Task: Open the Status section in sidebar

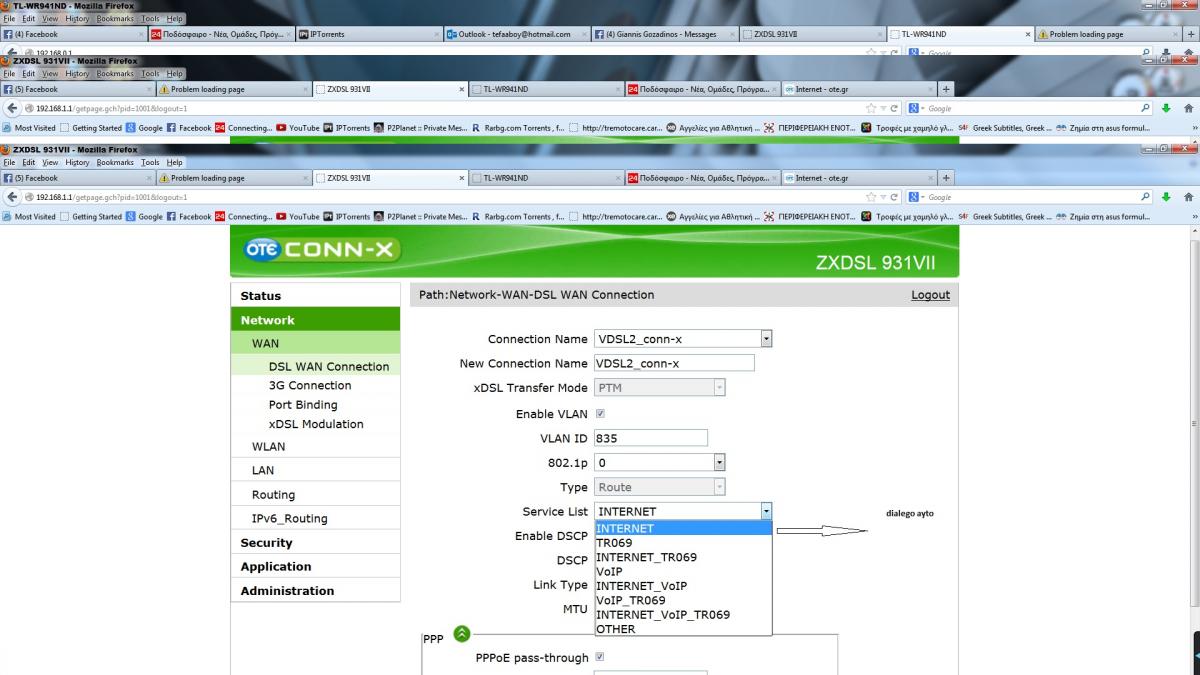Action: pos(315,296)
